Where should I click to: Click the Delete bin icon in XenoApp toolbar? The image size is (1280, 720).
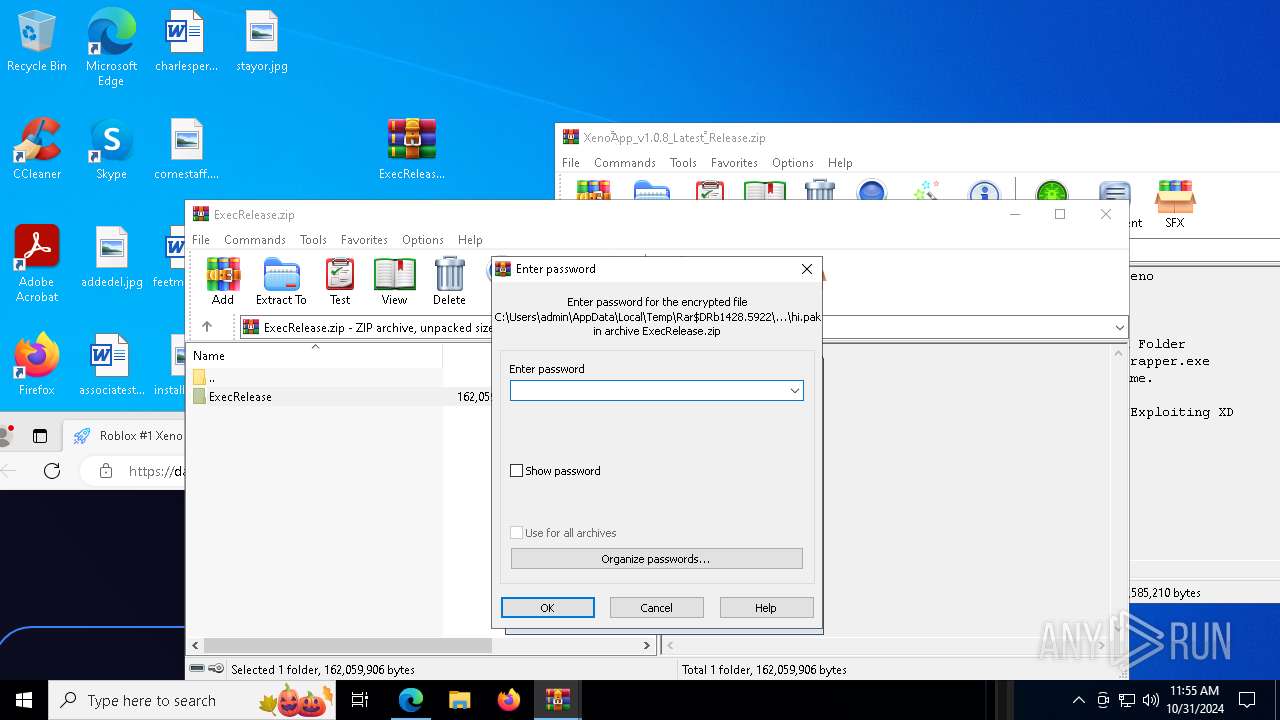point(819,192)
